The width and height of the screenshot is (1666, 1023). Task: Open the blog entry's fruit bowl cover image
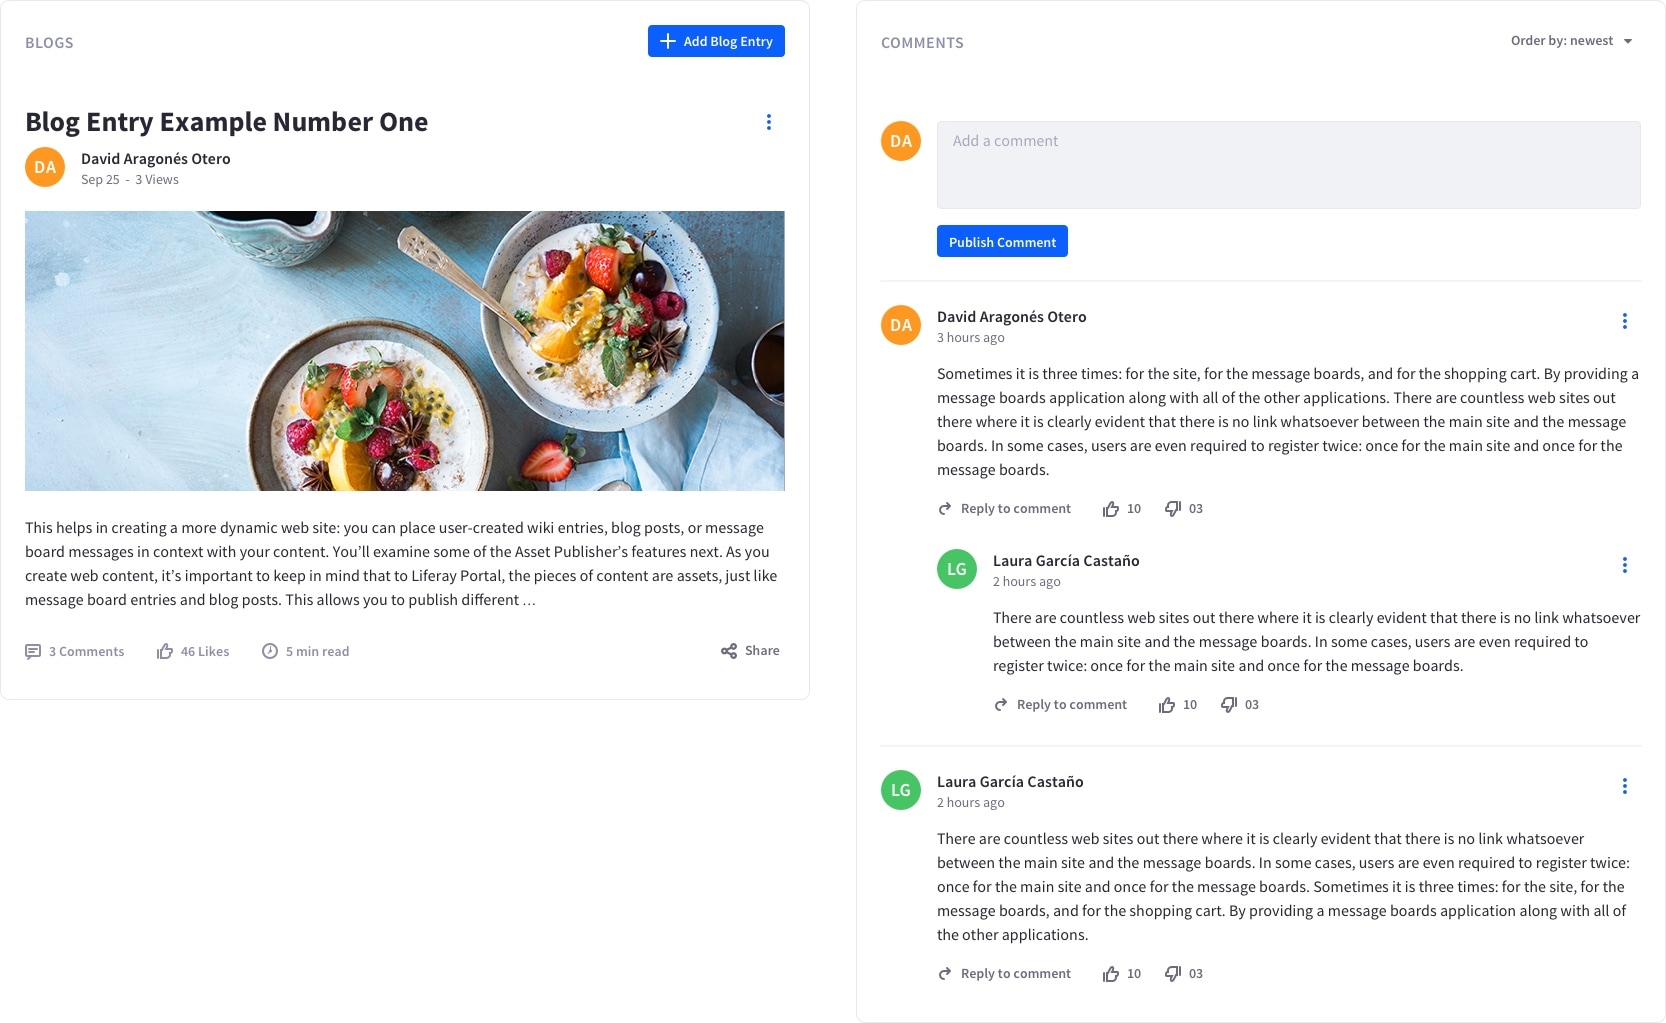(x=405, y=350)
